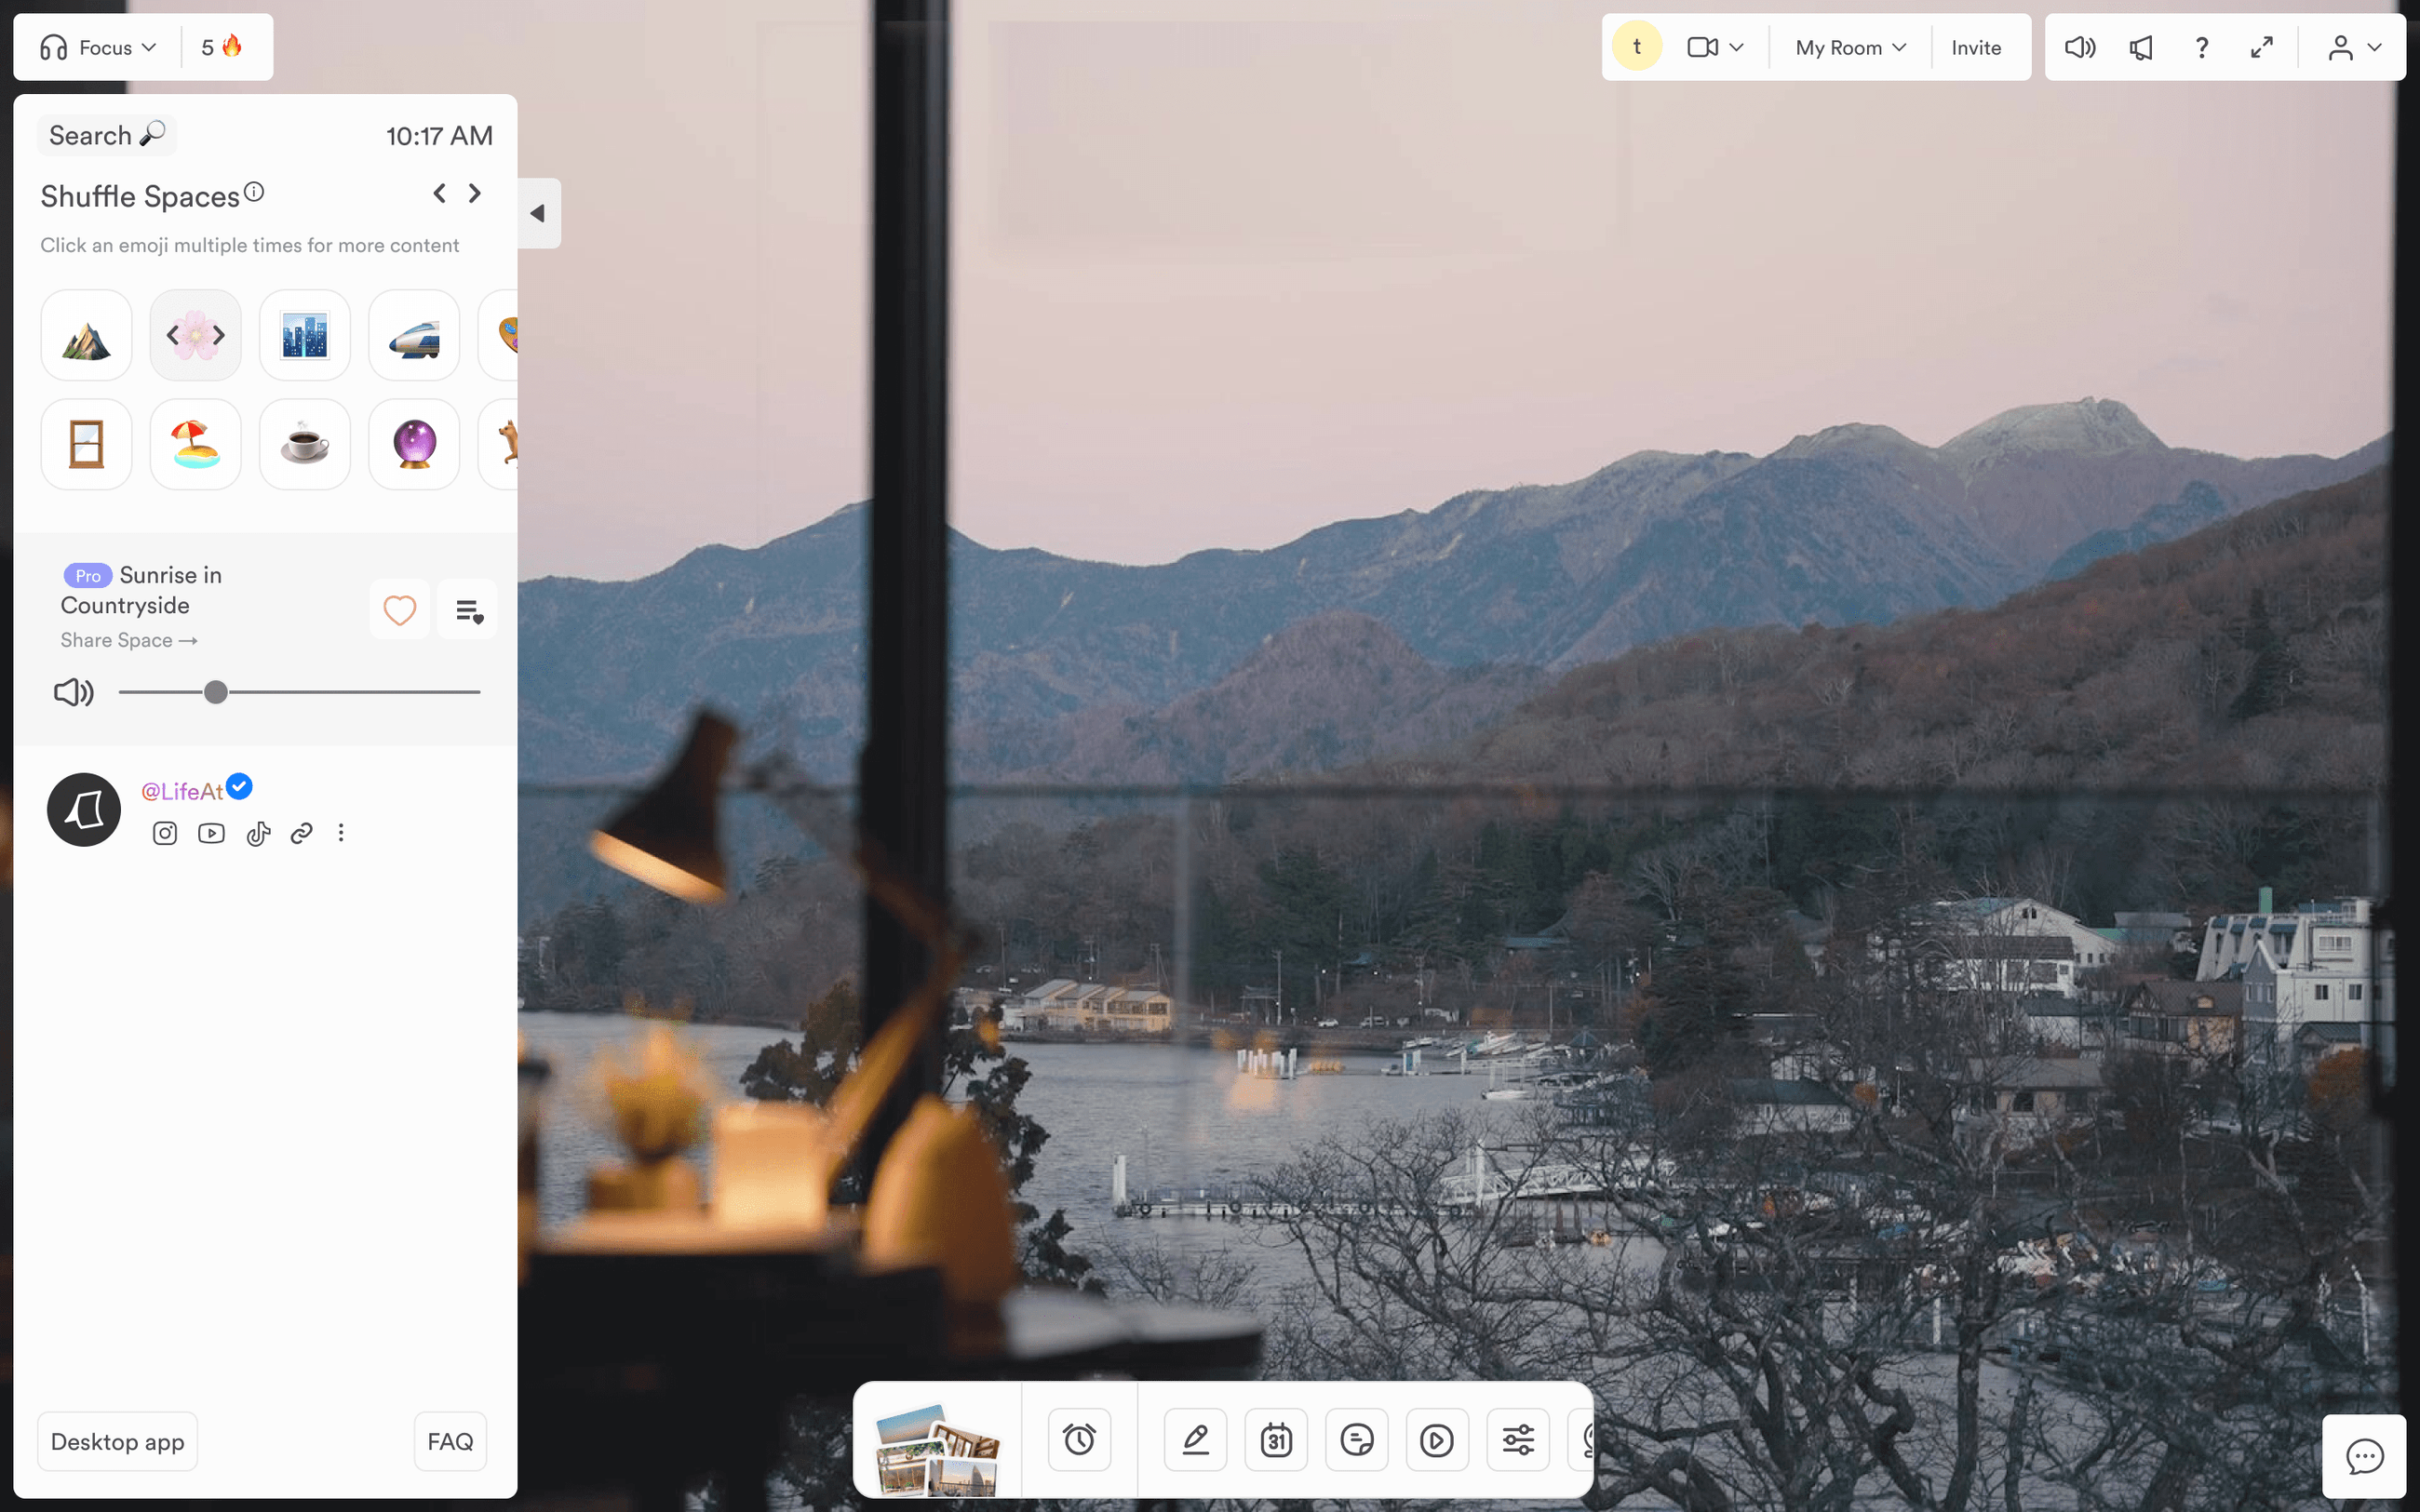Open the calendar from the bottom toolbar
This screenshot has height=1512, width=2420.
pyautogui.click(x=1276, y=1440)
